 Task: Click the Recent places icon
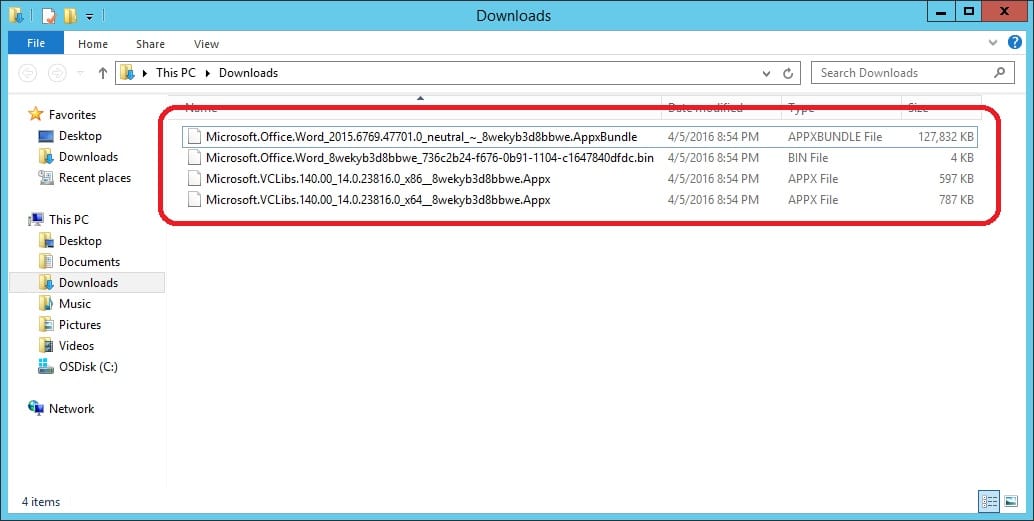[46, 177]
